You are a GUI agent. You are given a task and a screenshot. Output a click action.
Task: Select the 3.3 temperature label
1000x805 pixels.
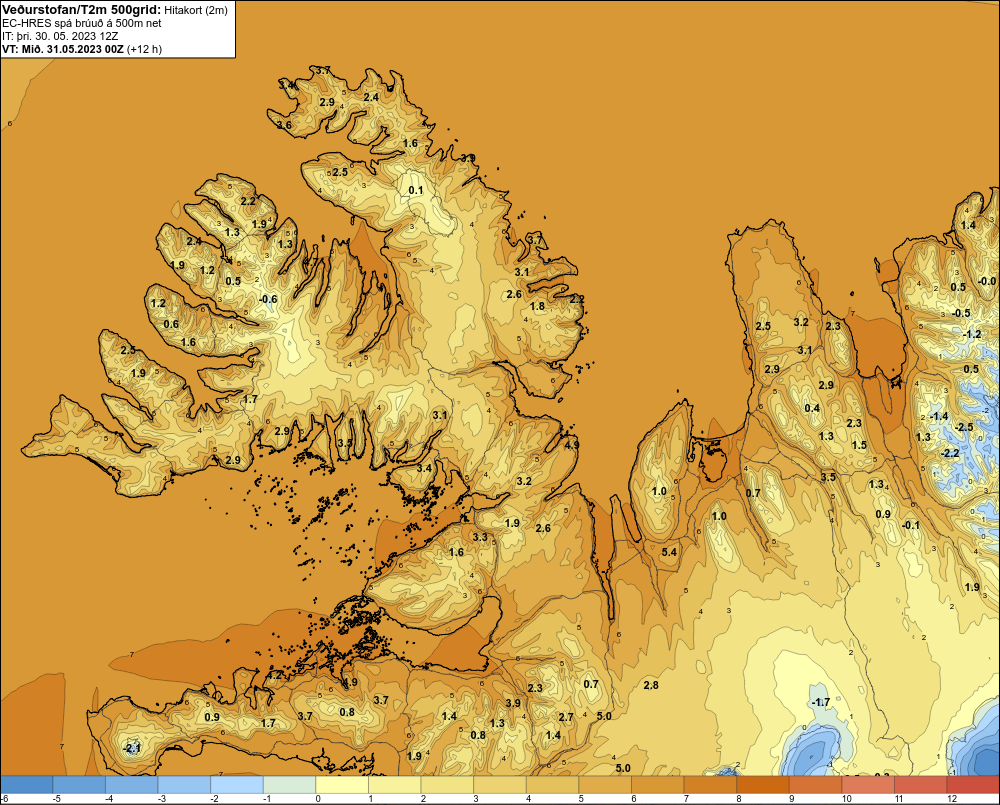(480, 537)
